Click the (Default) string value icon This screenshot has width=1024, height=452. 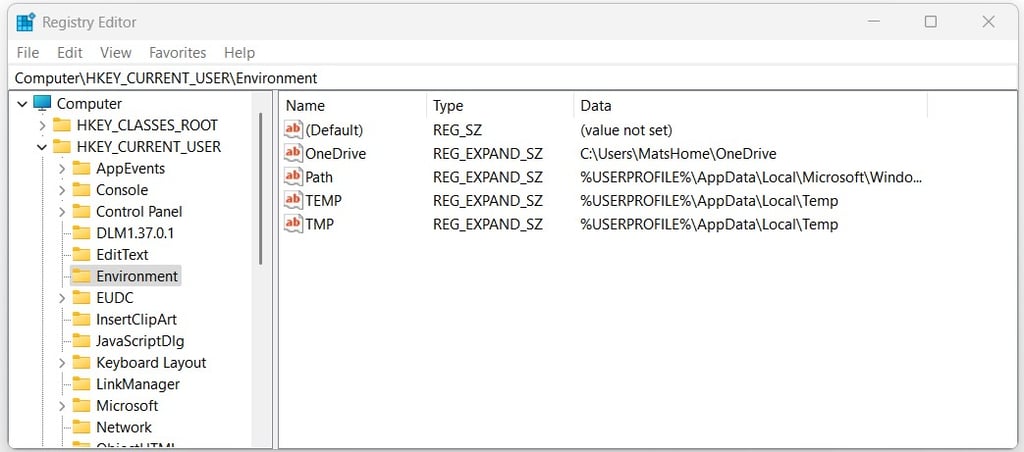(294, 130)
